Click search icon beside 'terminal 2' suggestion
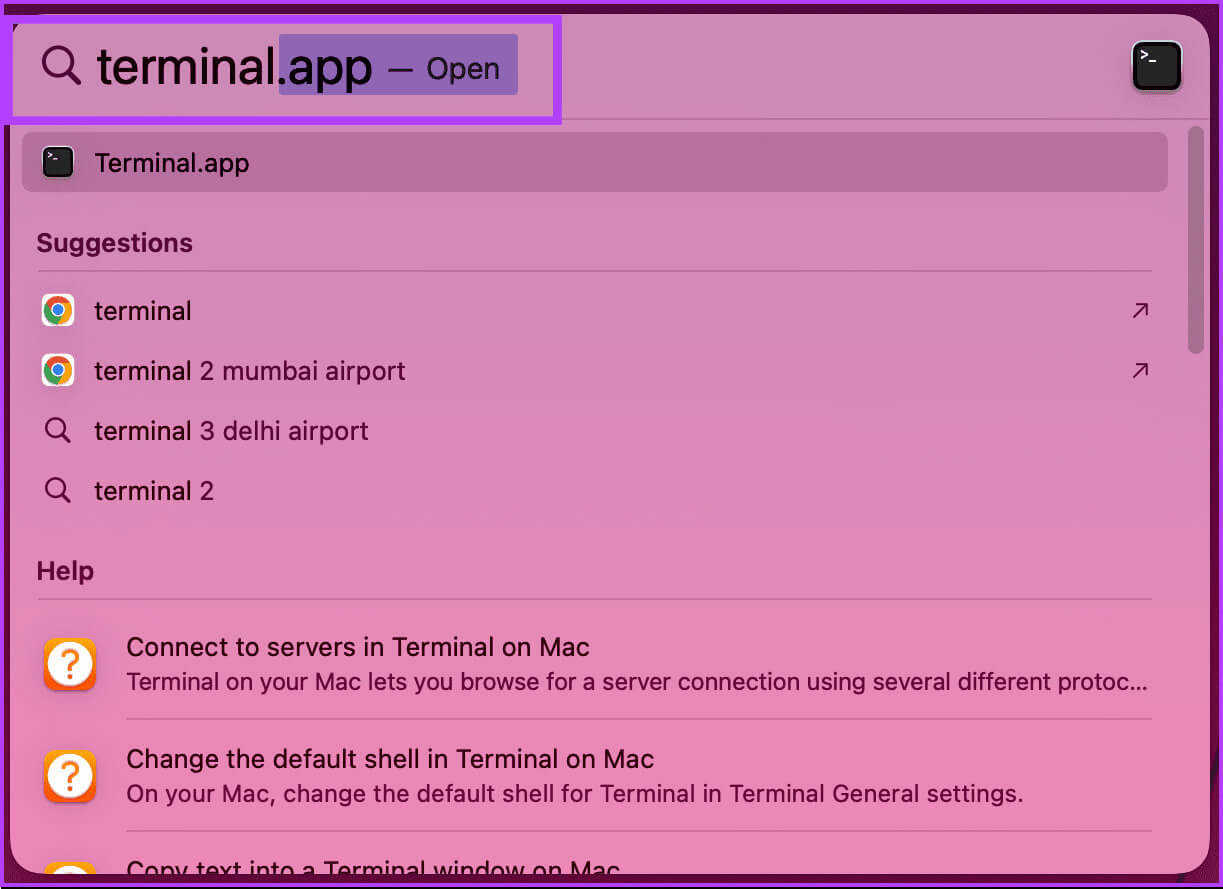Image resolution: width=1223 pixels, height=889 pixels. tap(58, 491)
